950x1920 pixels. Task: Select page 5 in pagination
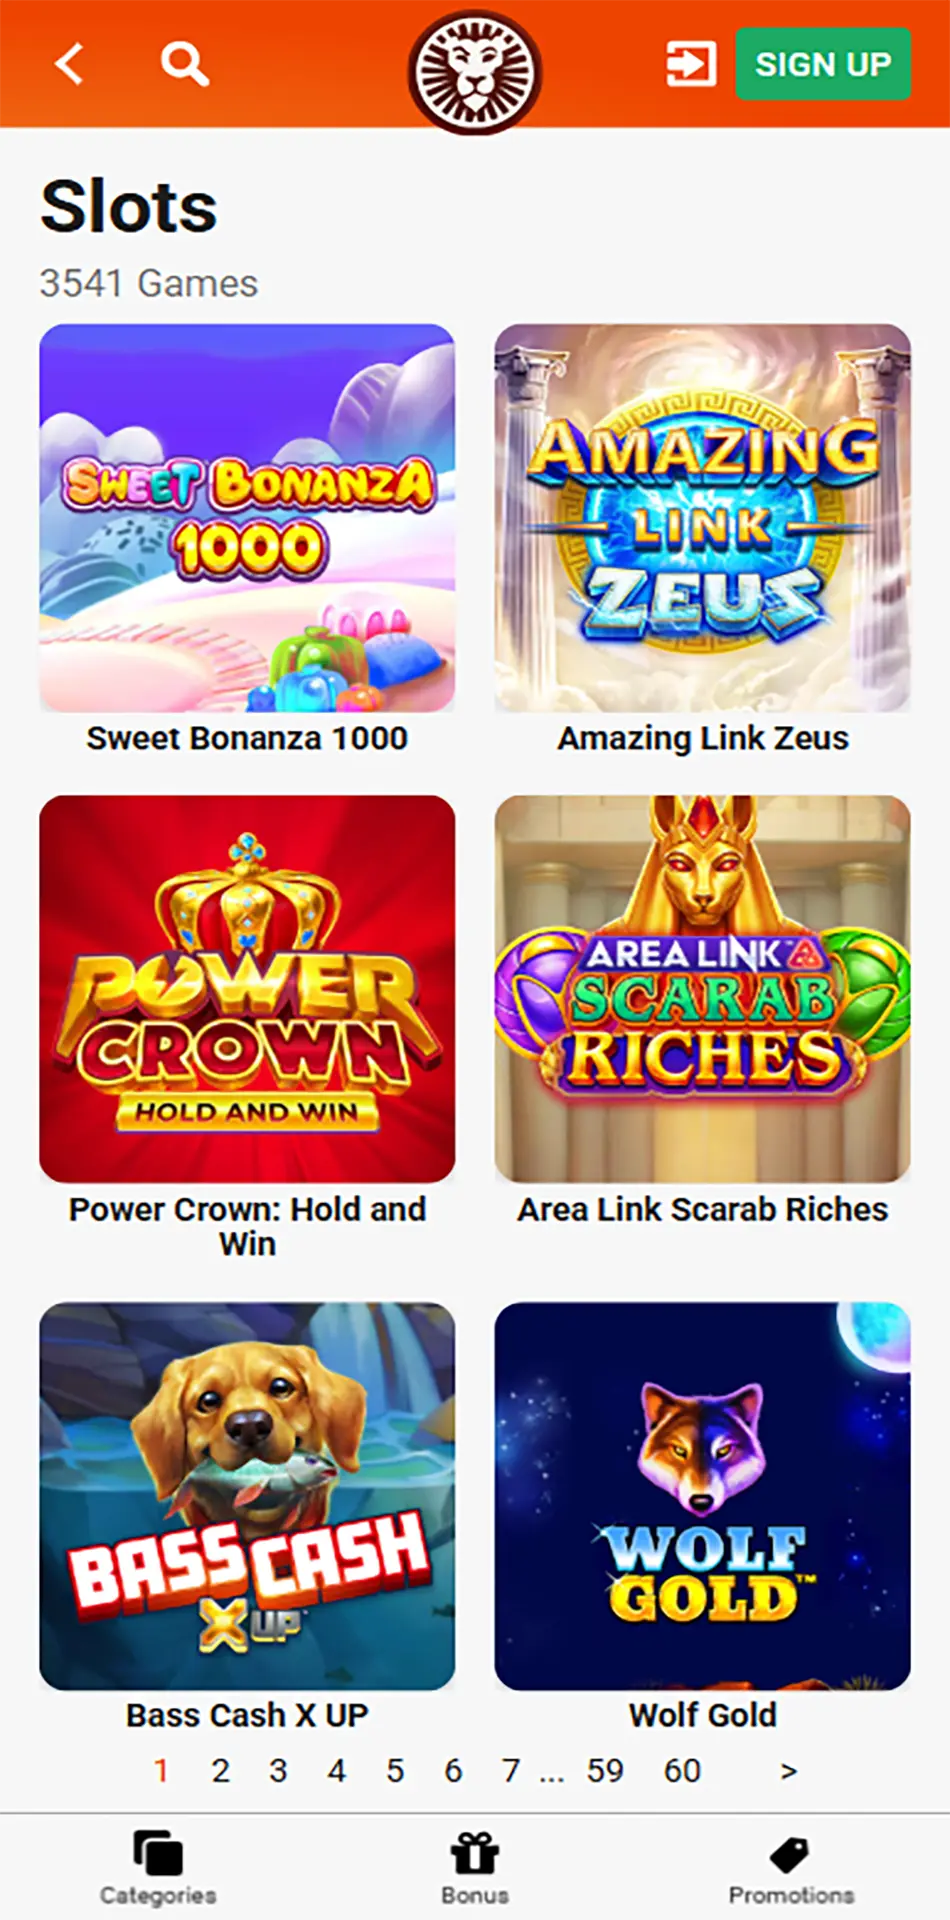point(395,1771)
